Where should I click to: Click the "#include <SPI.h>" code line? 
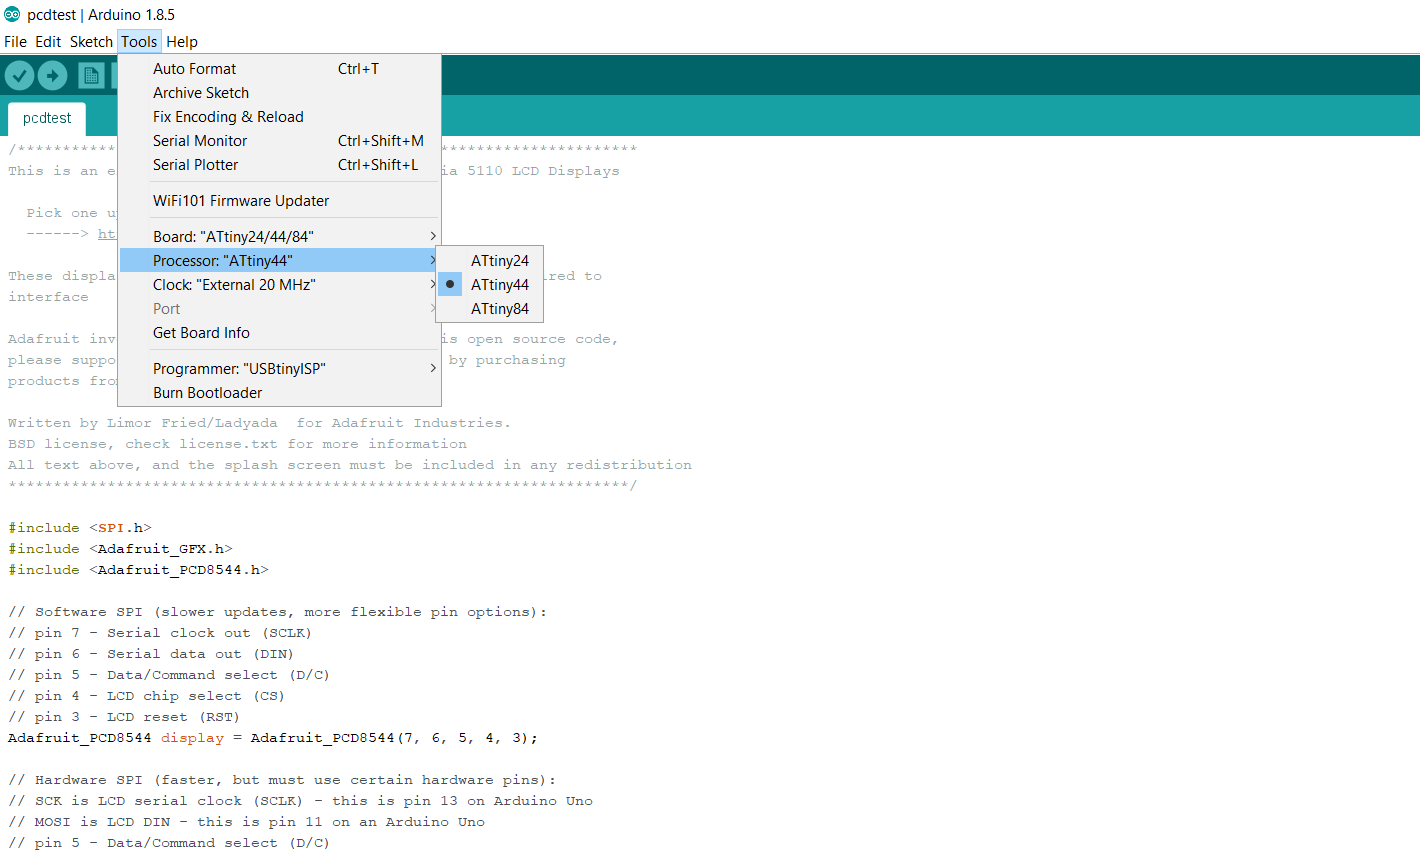[x=80, y=528]
